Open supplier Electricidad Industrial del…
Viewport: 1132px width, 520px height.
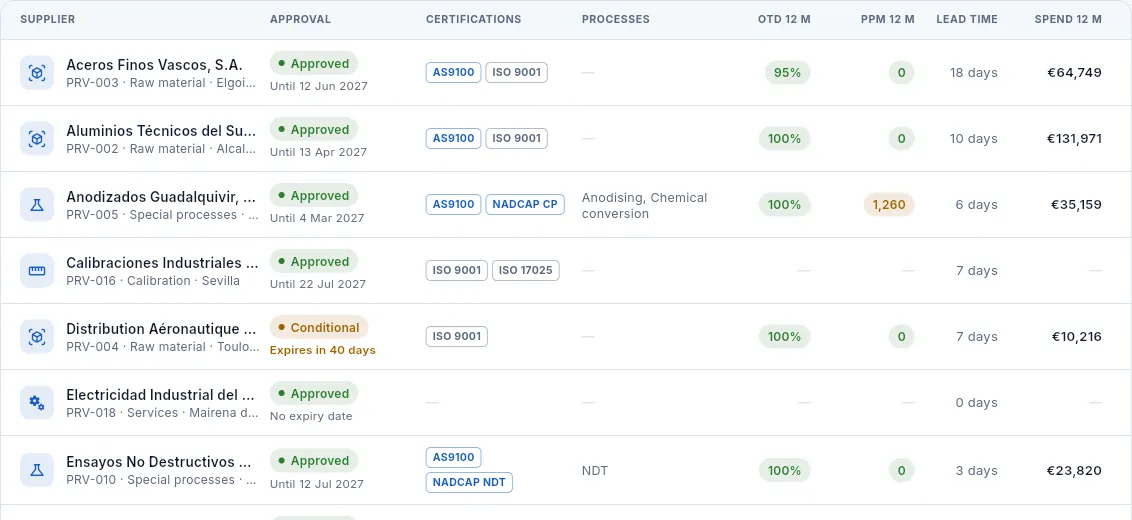(x=161, y=395)
